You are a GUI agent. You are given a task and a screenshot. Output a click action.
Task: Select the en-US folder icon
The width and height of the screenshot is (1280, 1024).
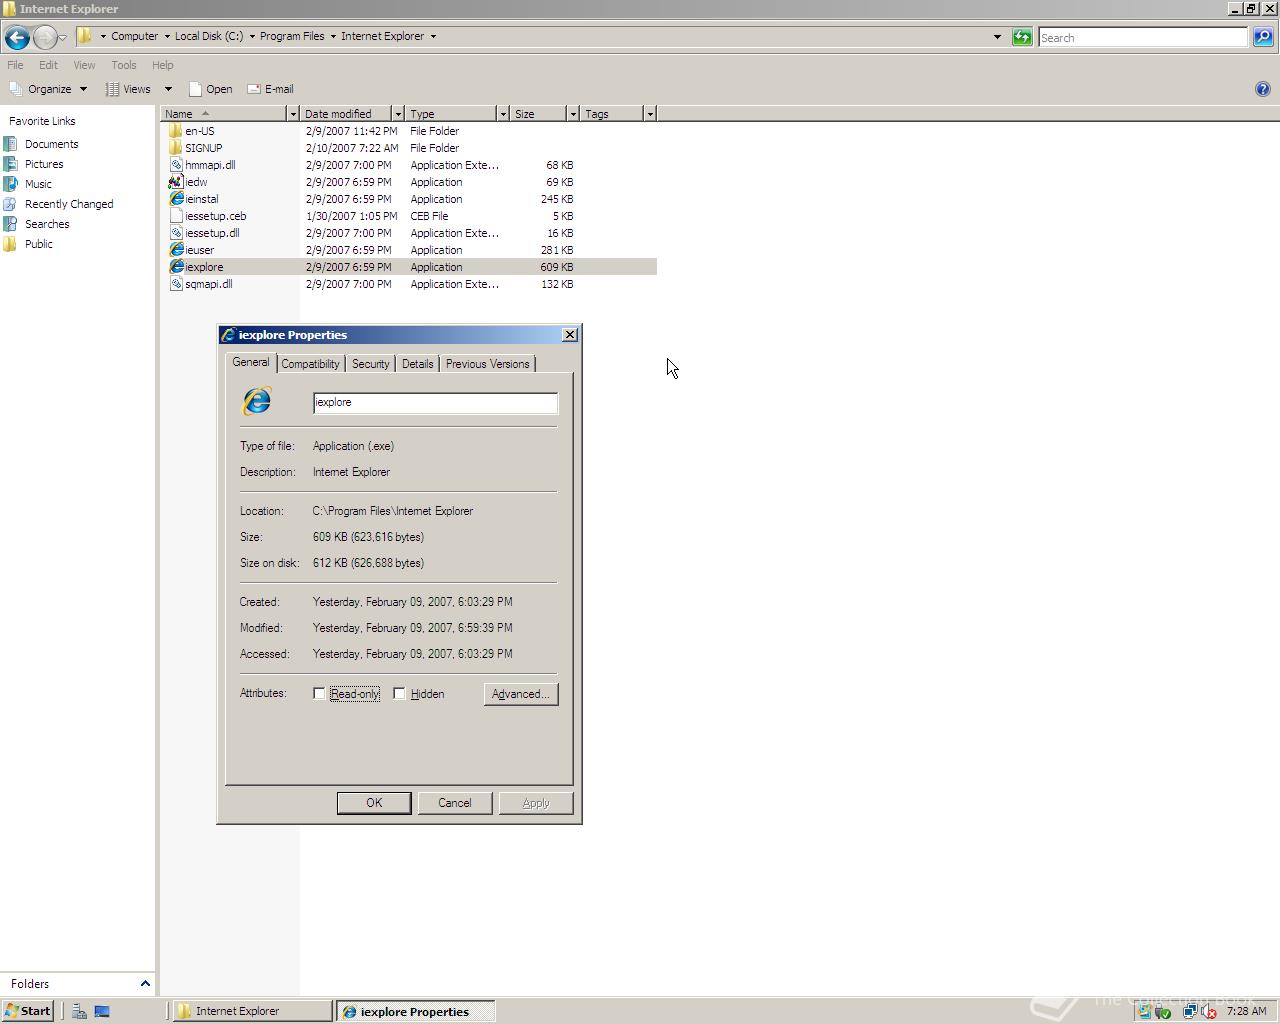pyautogui.click(x=176, y=131)
